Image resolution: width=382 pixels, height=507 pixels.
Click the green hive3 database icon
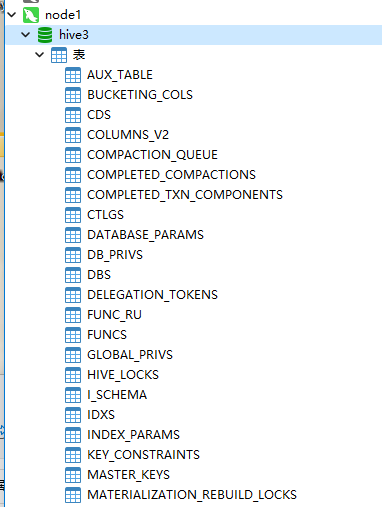click(45, 35)
